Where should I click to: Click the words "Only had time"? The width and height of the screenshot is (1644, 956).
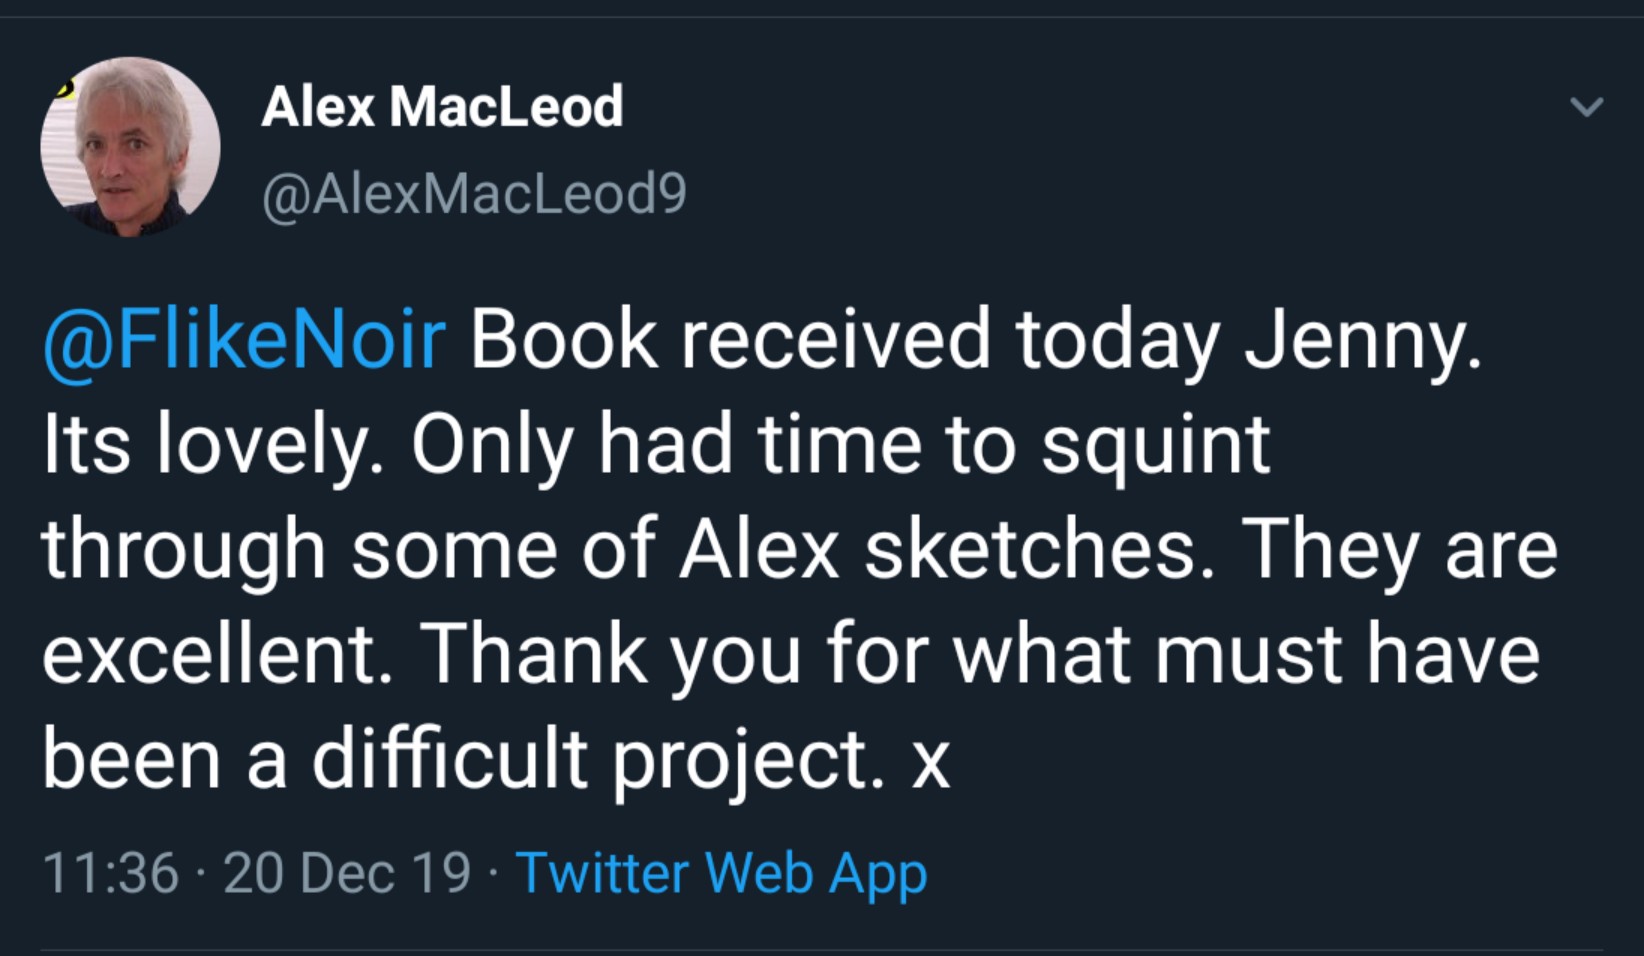point(666,445)
